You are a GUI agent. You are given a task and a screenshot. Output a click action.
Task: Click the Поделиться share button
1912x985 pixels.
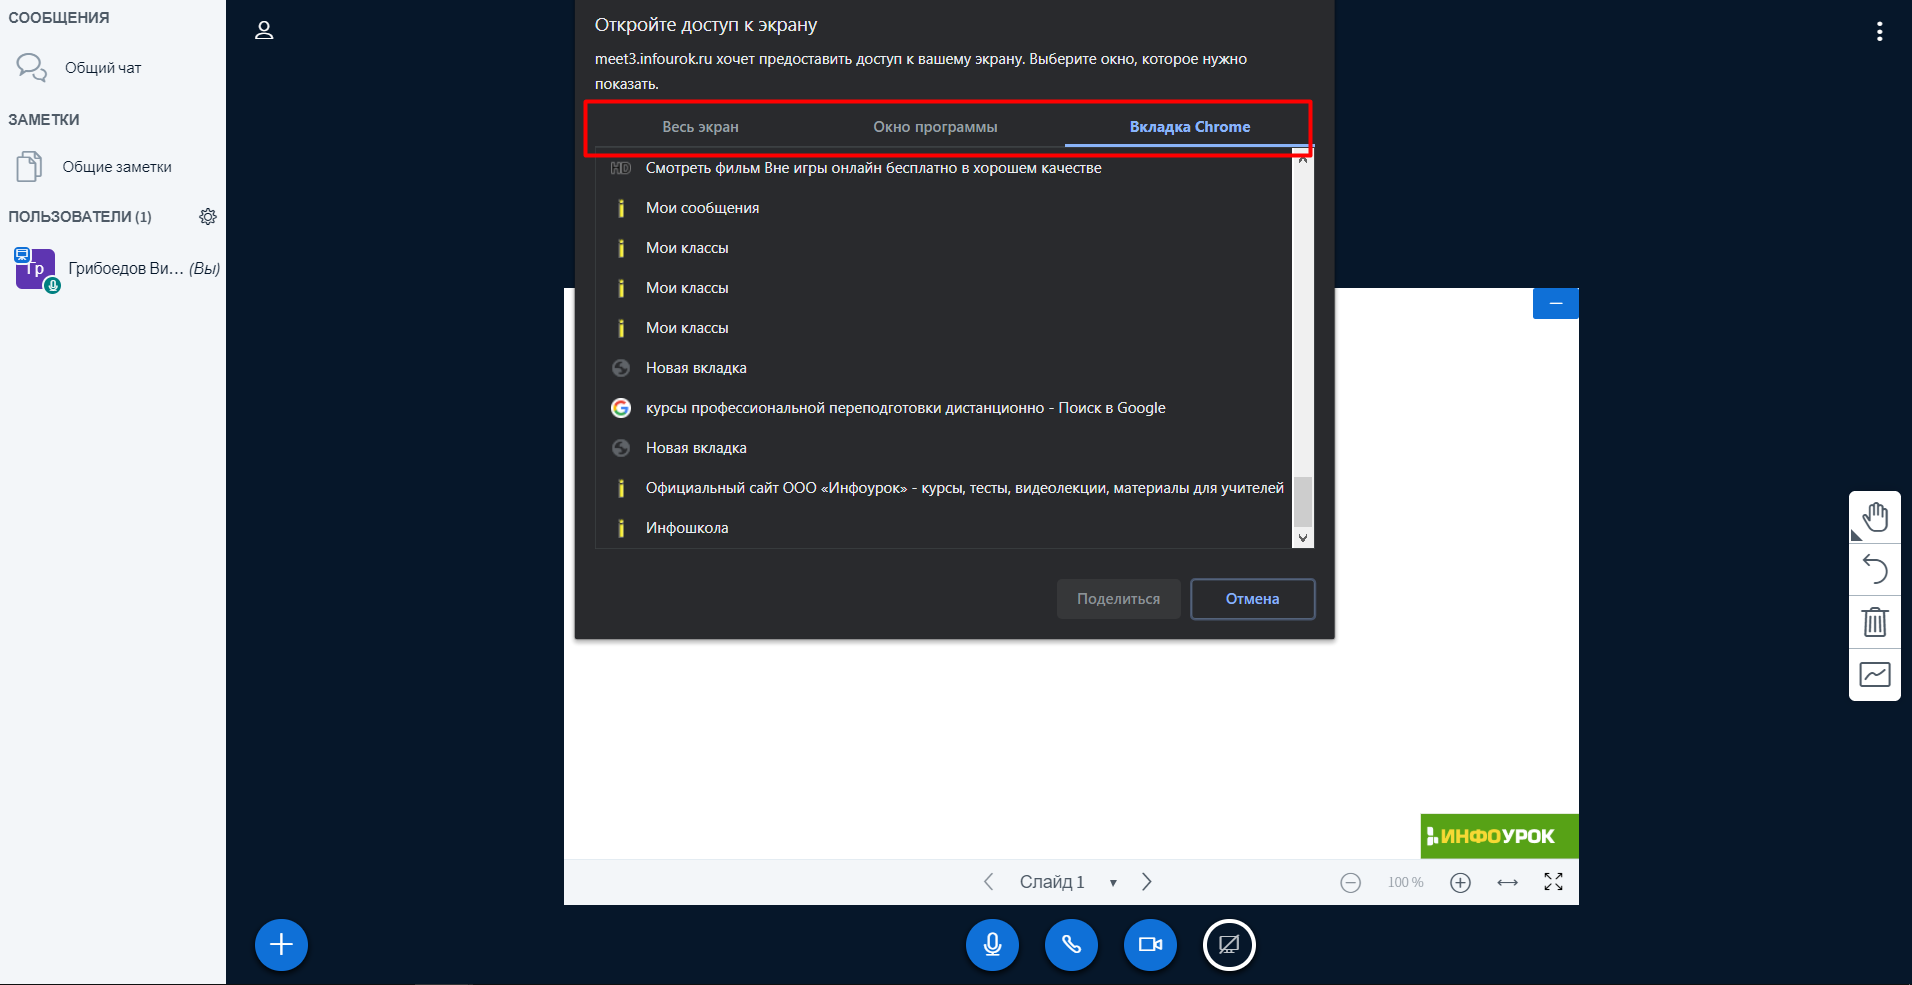1118,599
